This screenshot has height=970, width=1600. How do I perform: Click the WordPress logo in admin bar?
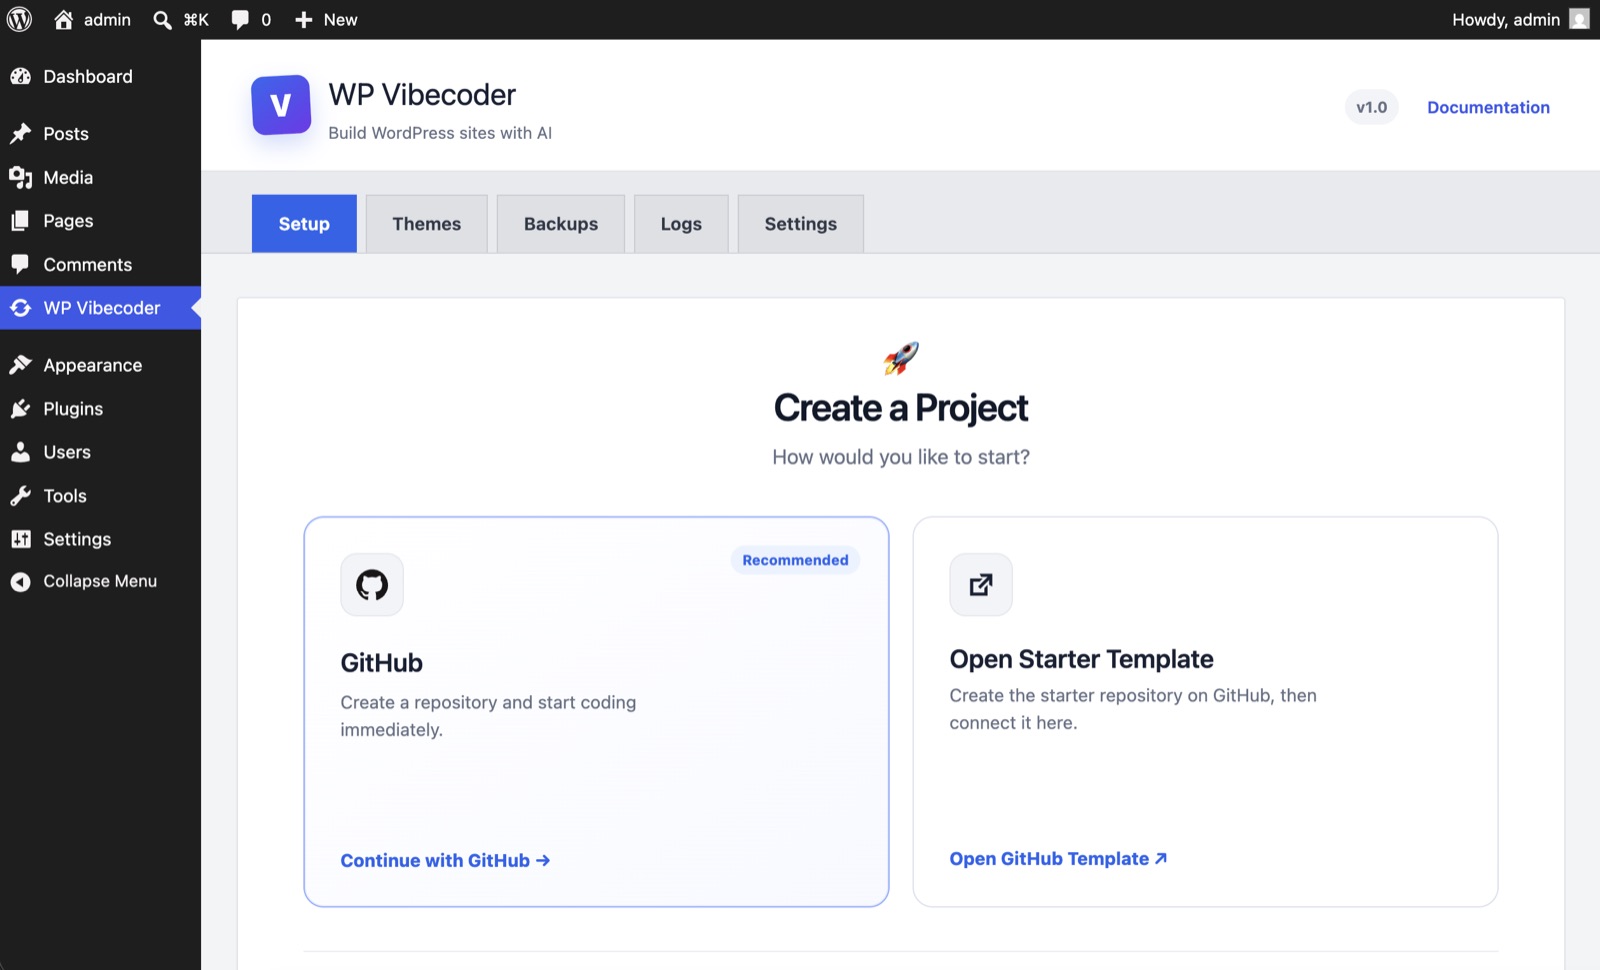pyautogui.click(x=20, y=20)
